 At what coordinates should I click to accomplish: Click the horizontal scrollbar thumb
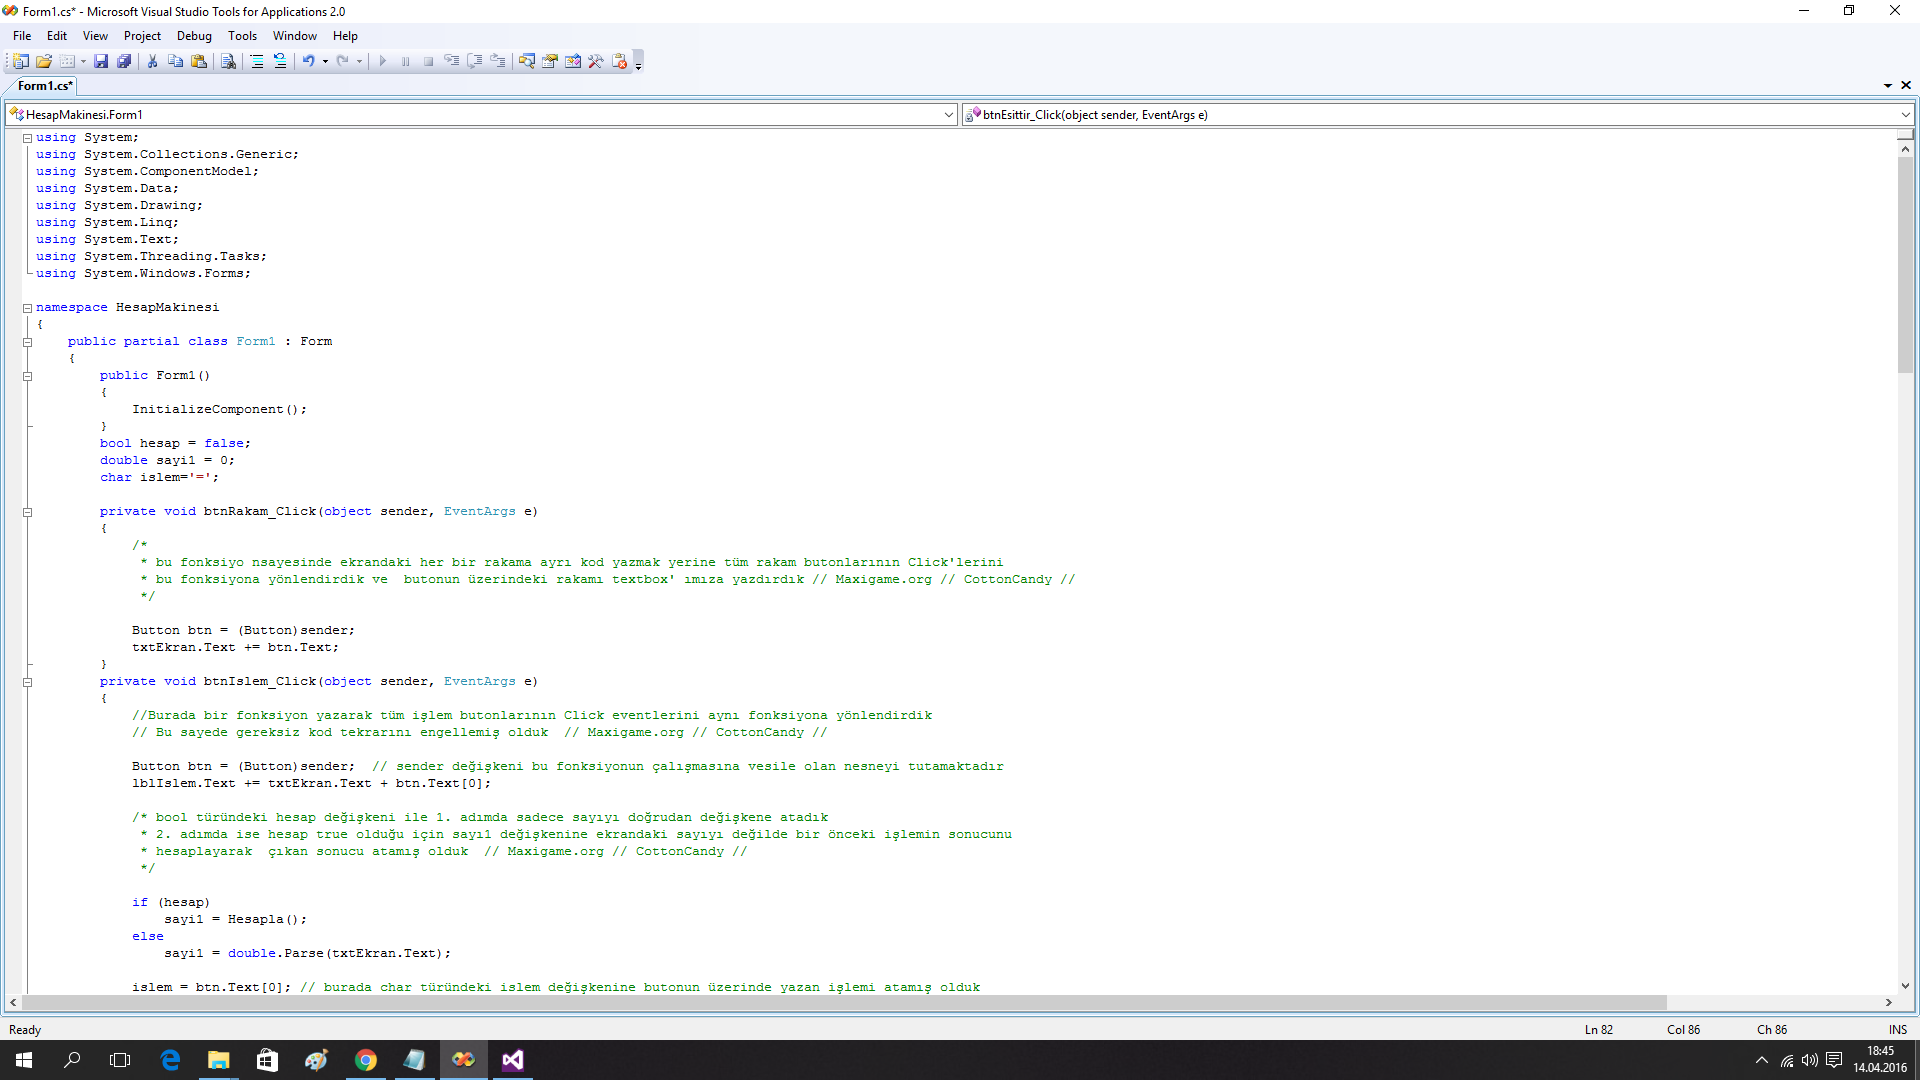coord(845,1002)
